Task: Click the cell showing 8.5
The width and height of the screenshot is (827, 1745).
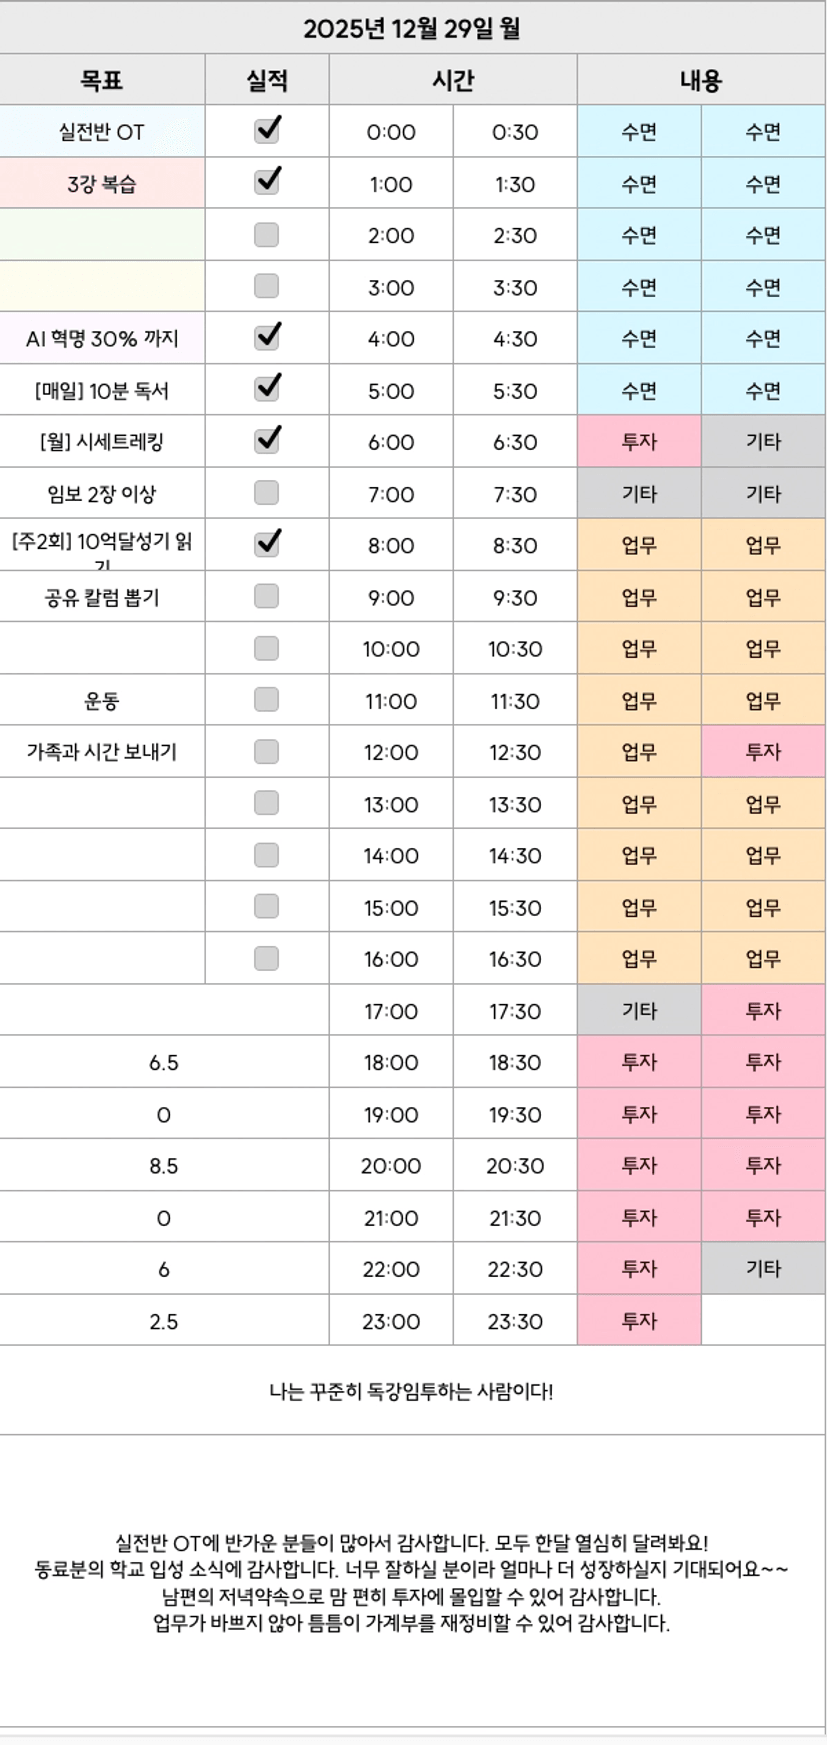Action: (x=164, y=1166)
